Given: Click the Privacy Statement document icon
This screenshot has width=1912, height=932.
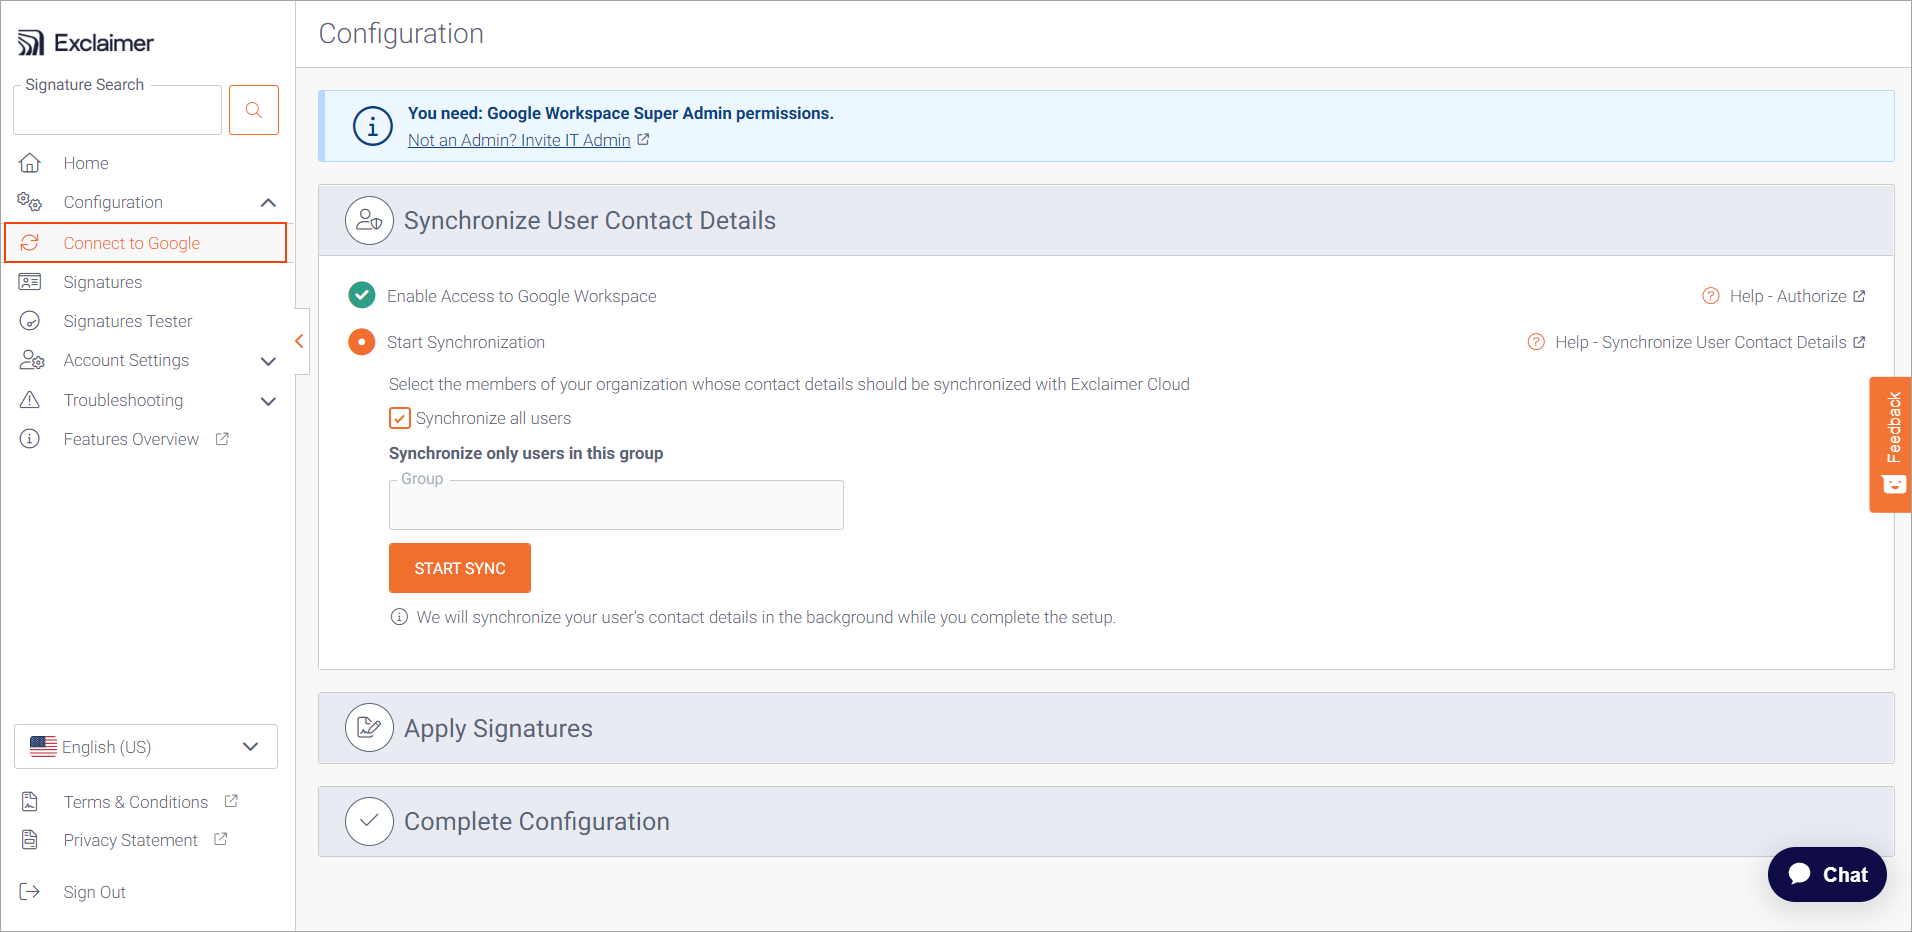Looking at the screenshot, I should tap(30, 840).
